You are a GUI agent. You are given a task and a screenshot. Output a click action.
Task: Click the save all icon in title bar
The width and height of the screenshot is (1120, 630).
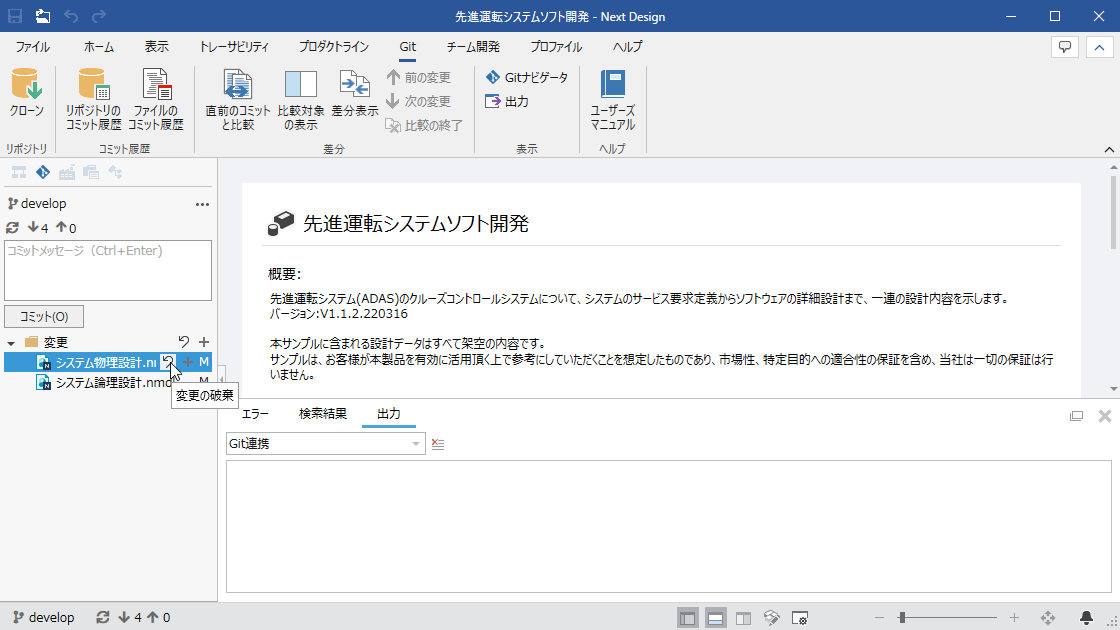(x=43, y=16)
